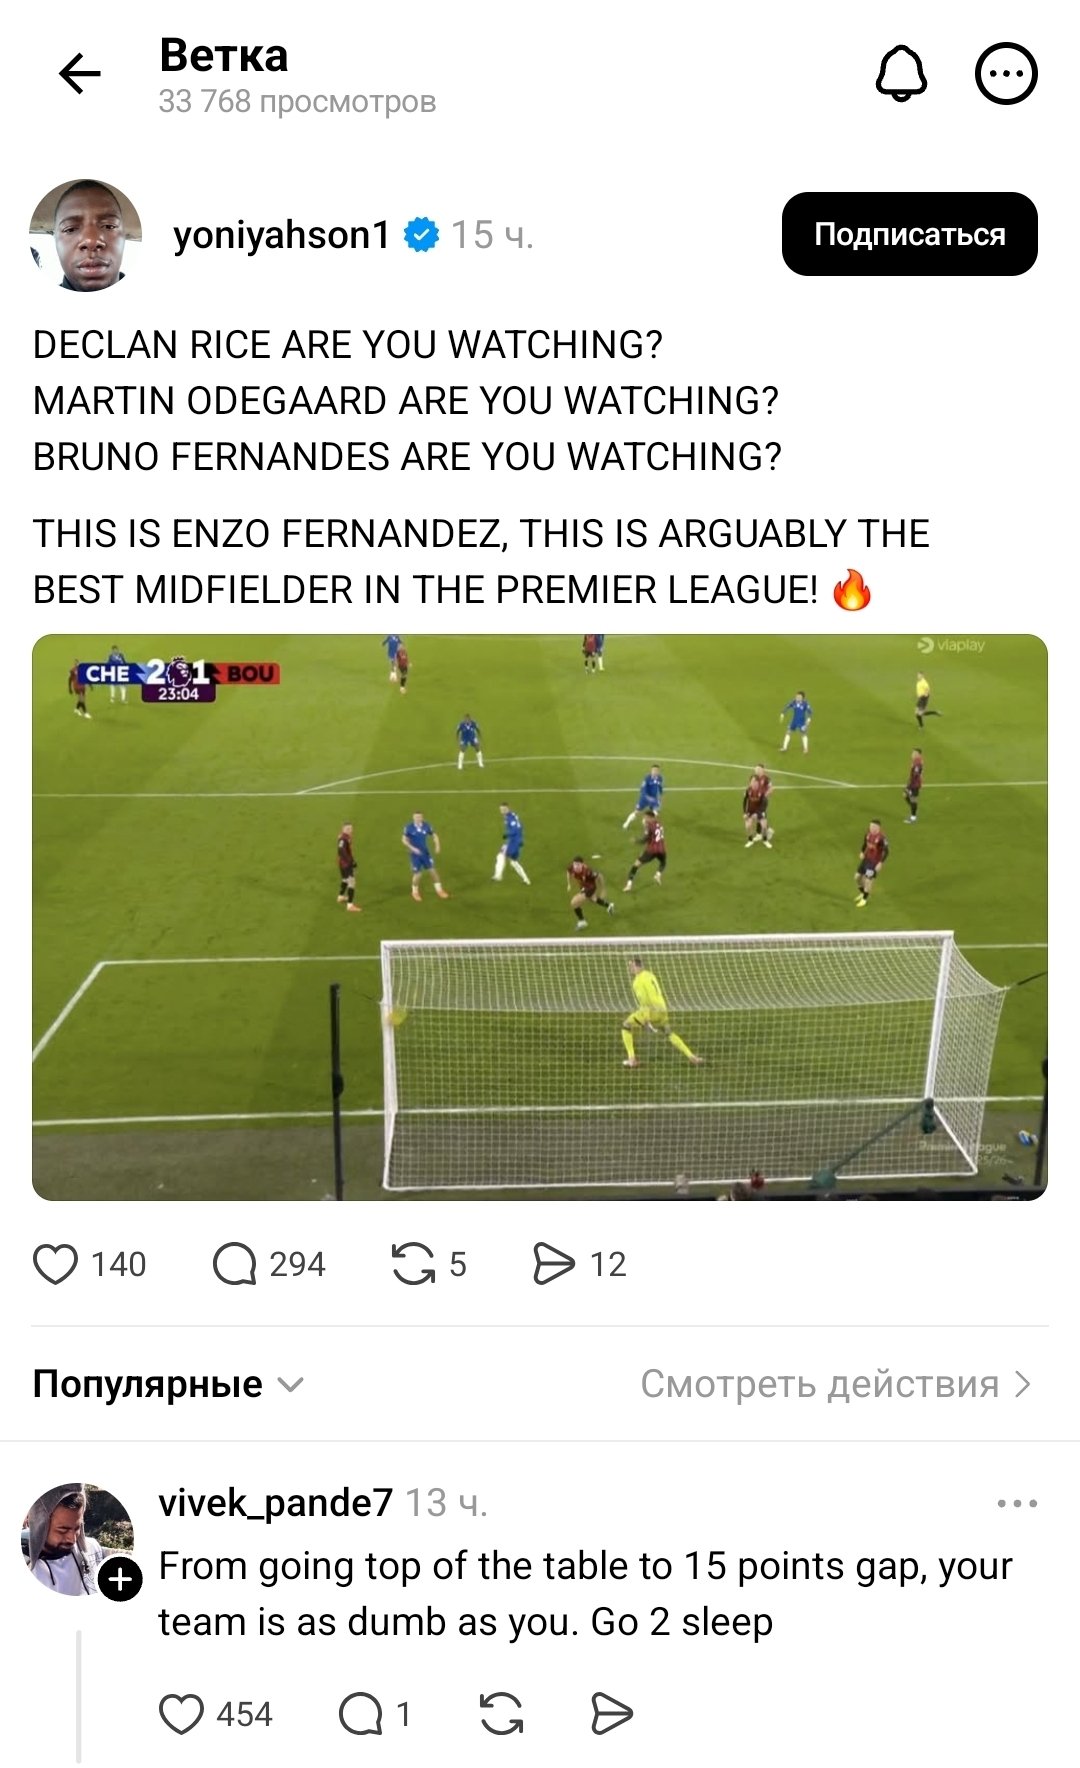Open vivek_pande7 profile from username
The height and width of the screenshot is (1768, 1080).
276,1503
